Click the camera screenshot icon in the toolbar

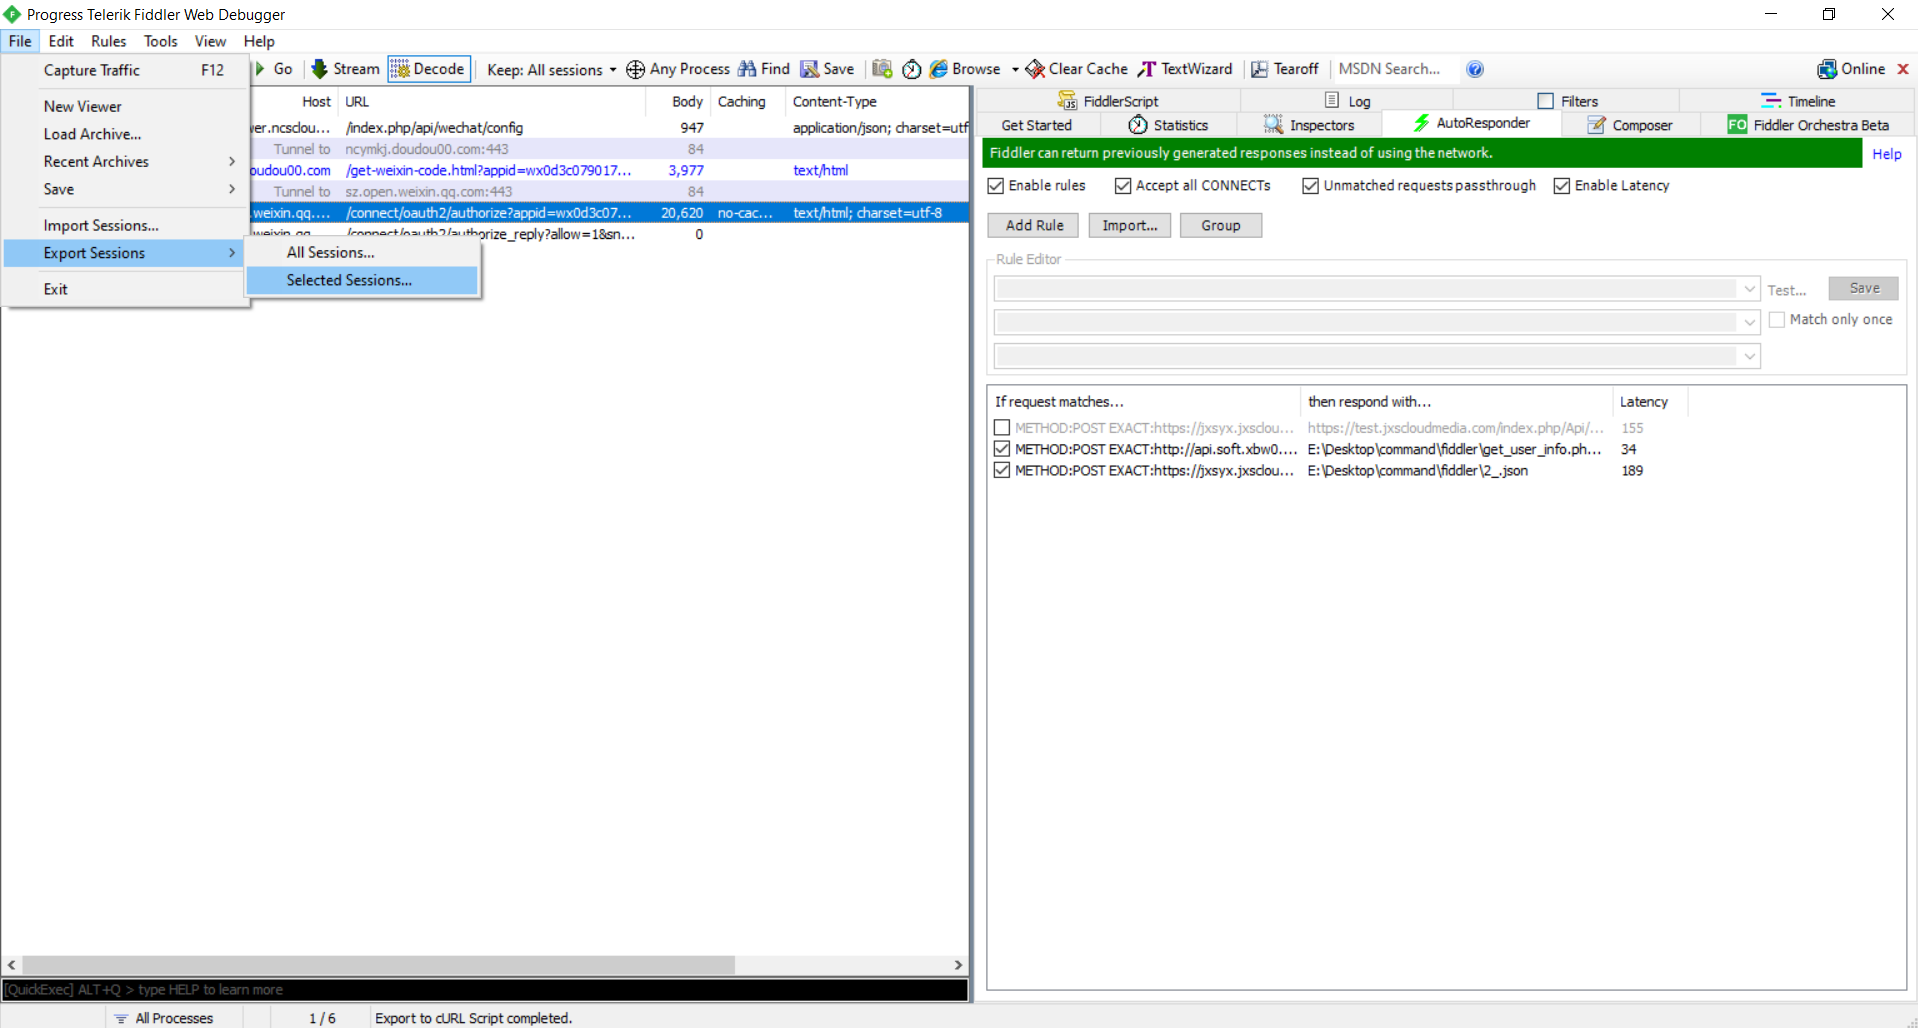[x=882, y=69]
